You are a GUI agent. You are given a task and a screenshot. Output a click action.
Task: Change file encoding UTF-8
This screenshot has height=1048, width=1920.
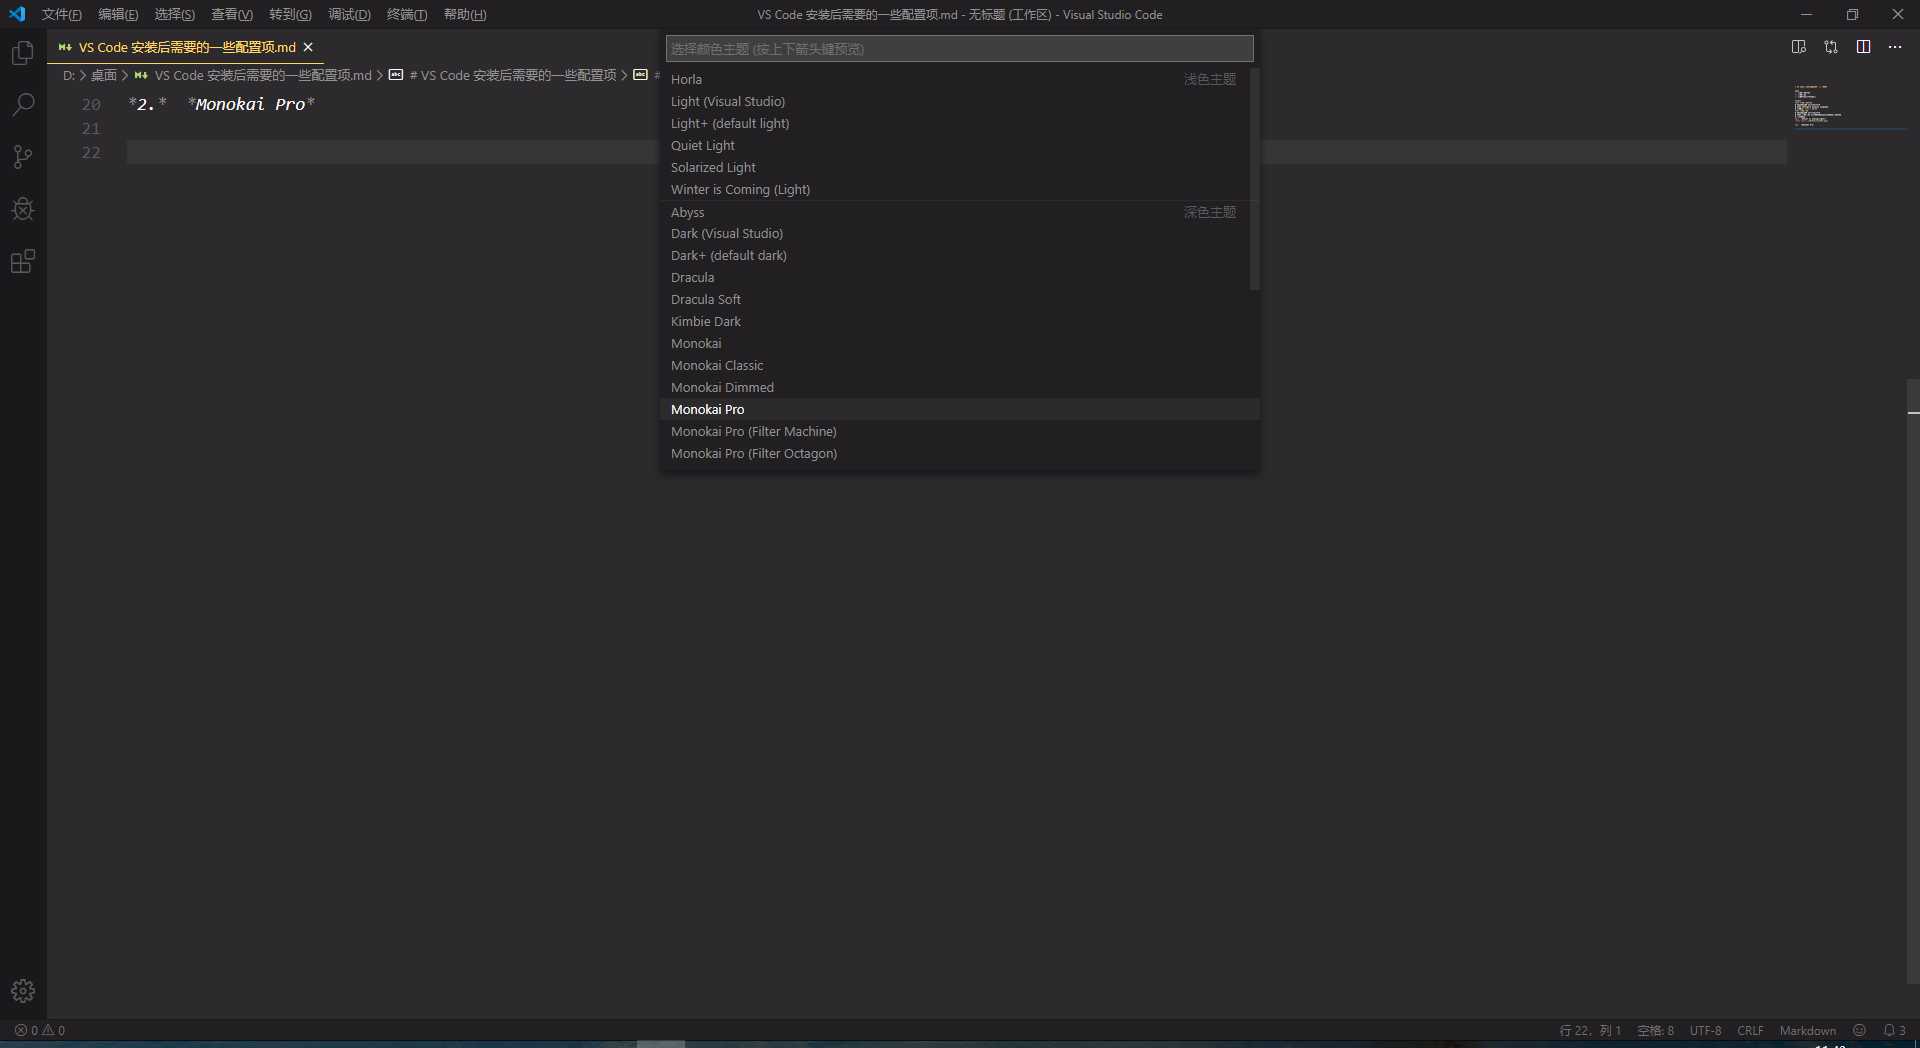coord(1705,1030)
